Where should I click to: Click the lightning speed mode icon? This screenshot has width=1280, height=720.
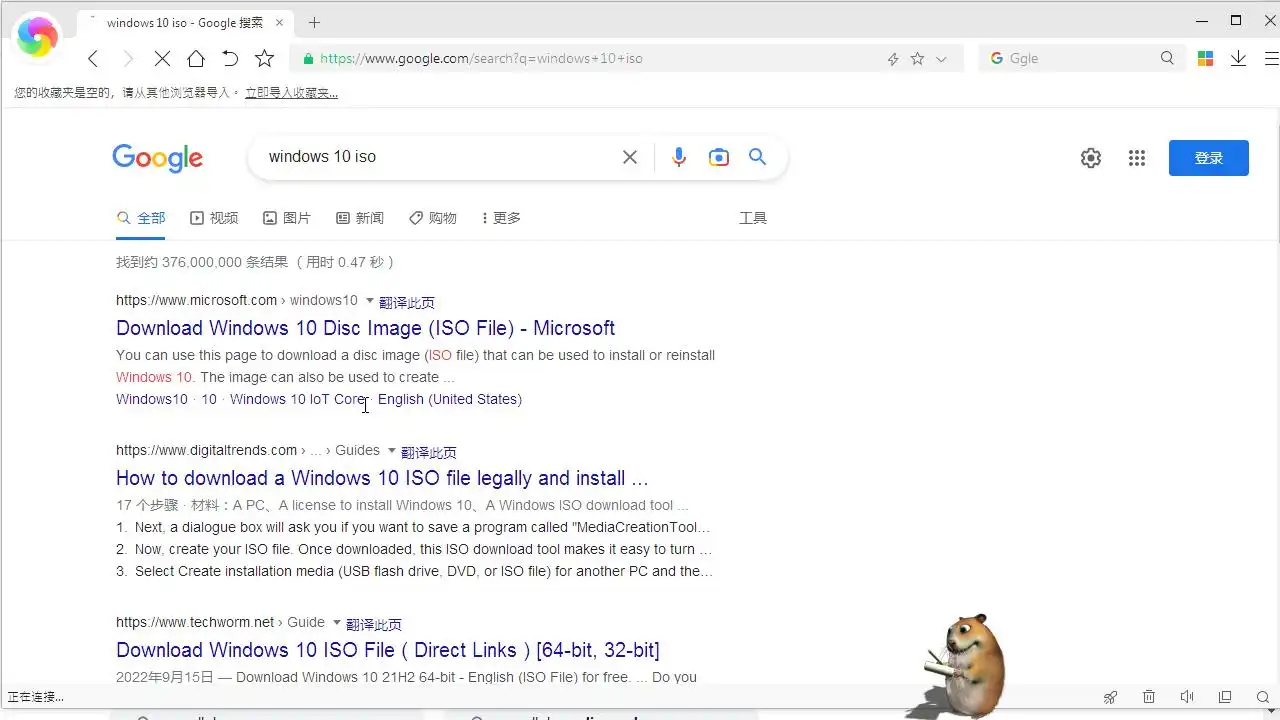click(893, 59)
